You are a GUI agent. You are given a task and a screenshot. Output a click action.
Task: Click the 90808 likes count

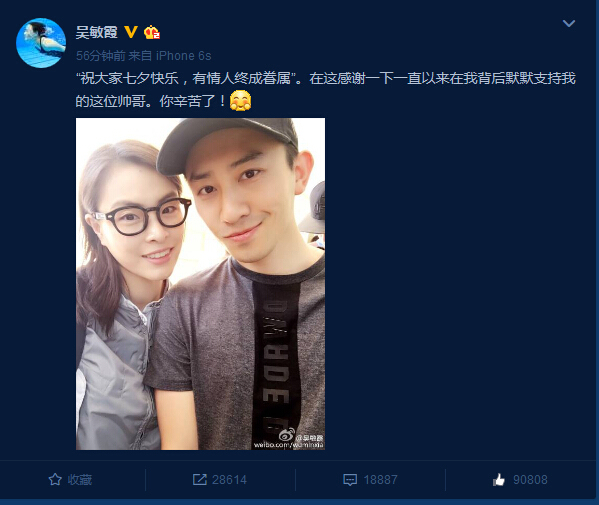click(x=530, y=480)
